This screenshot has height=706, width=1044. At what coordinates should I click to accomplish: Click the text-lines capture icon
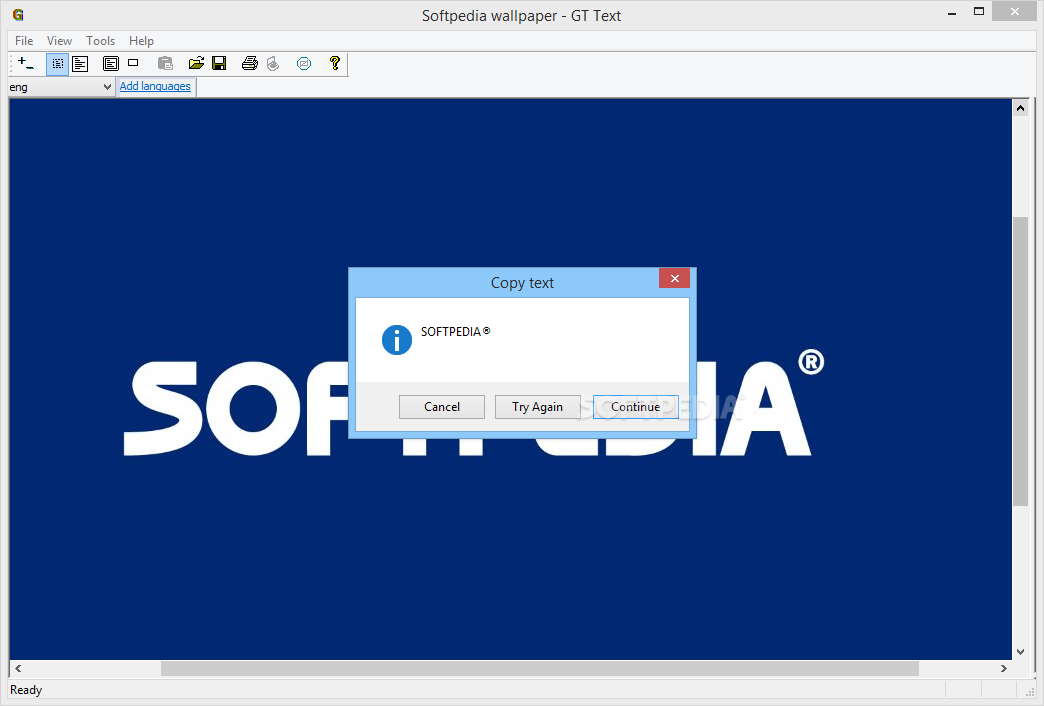pyautogui.click(x=80, y=64)
